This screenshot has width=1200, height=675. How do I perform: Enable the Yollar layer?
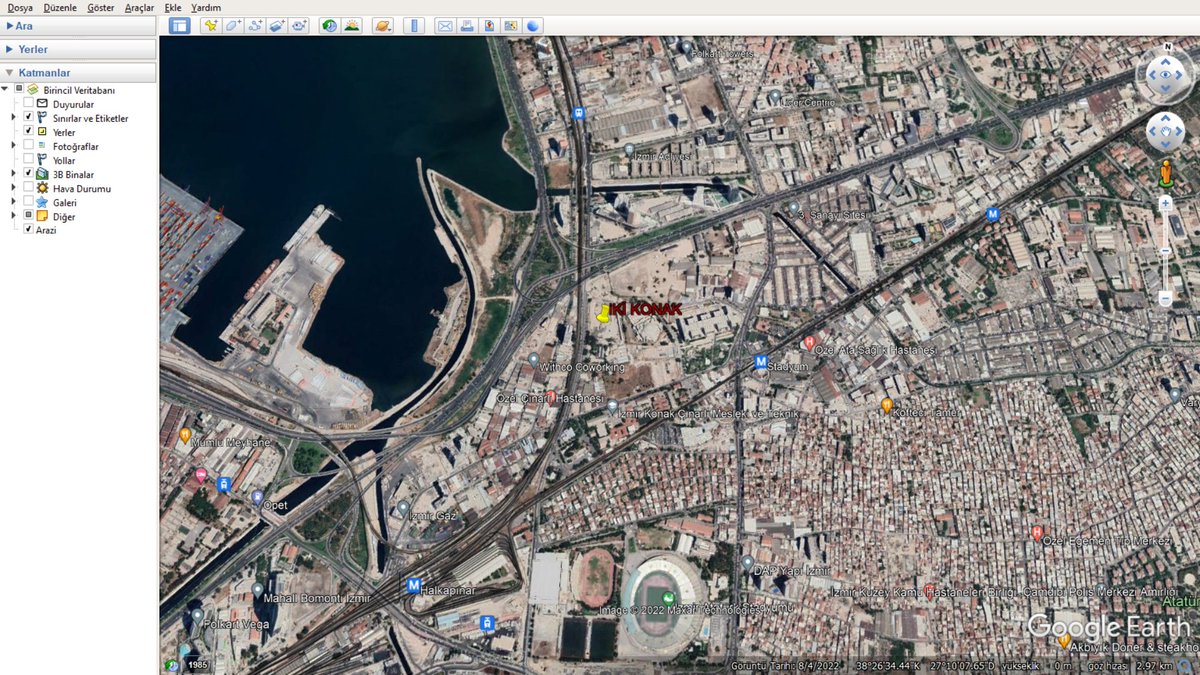[27, 159]
